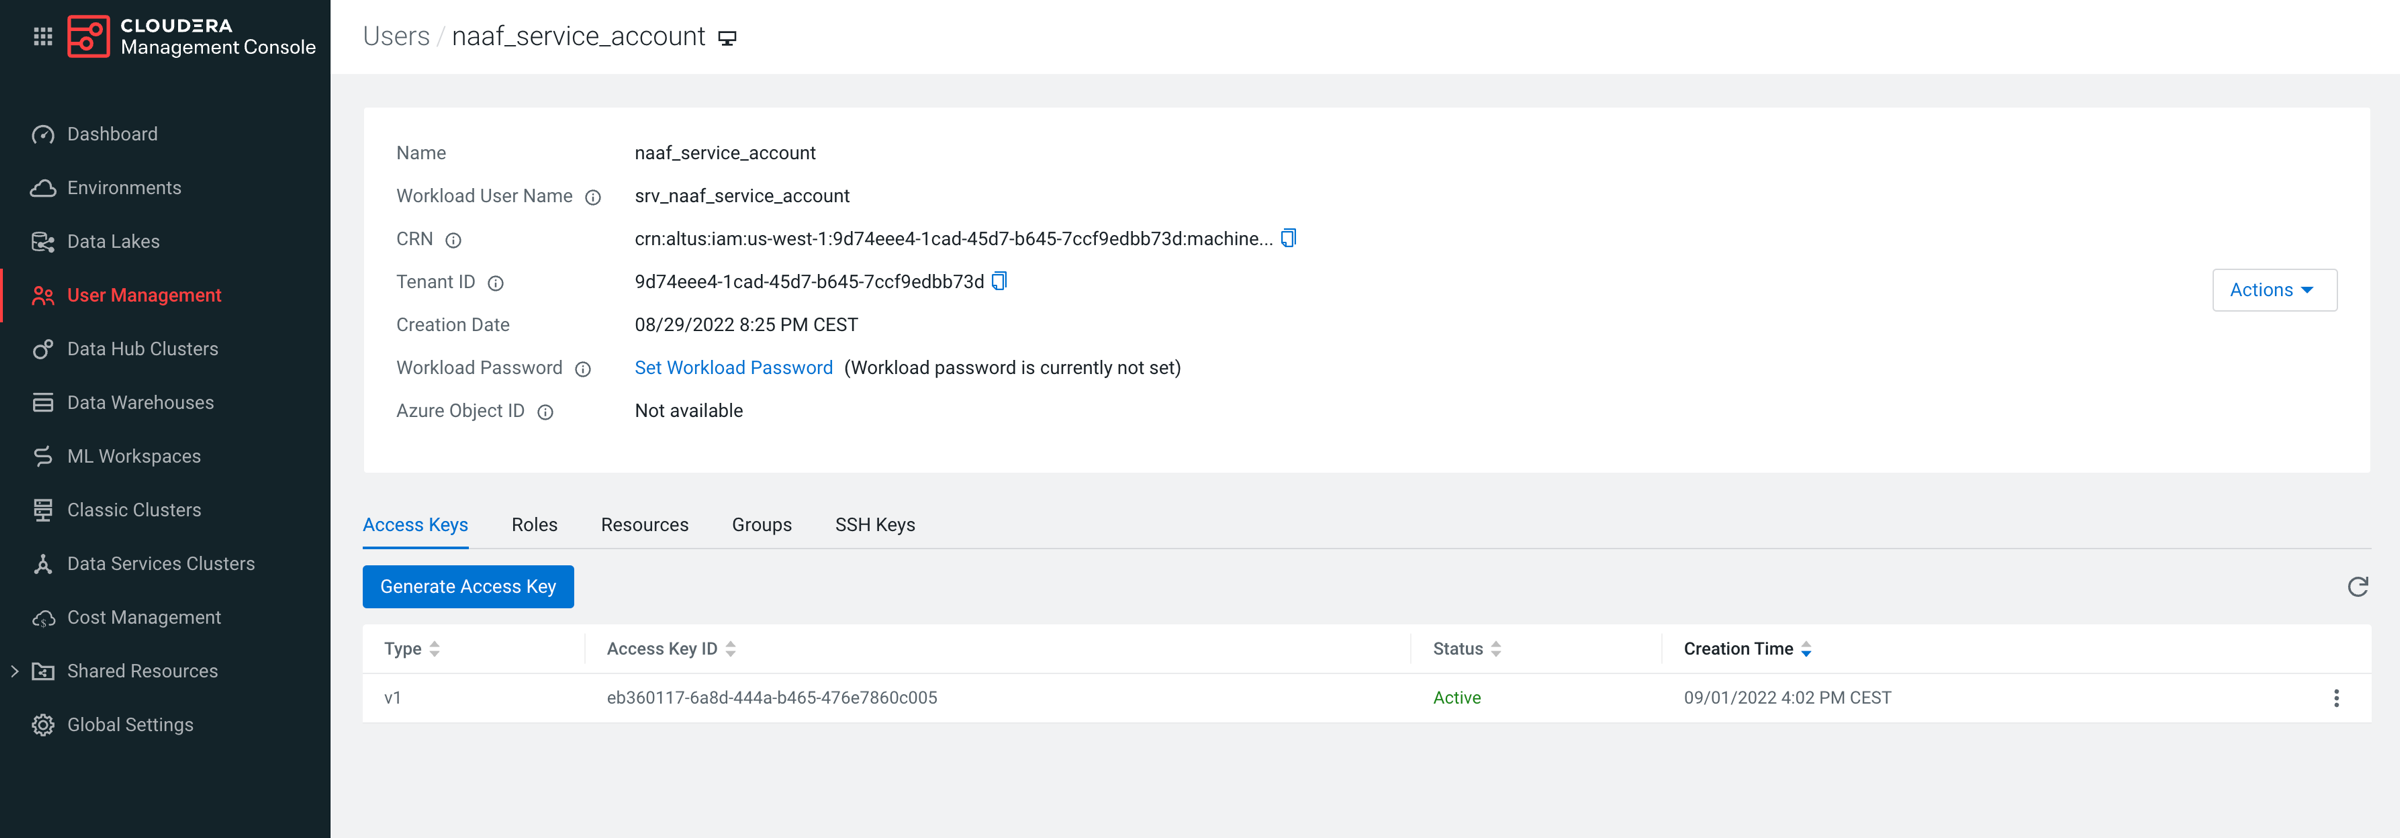2400x838 pixels.
Task: Refresh the access keys table
Action: pos(2357,587)
